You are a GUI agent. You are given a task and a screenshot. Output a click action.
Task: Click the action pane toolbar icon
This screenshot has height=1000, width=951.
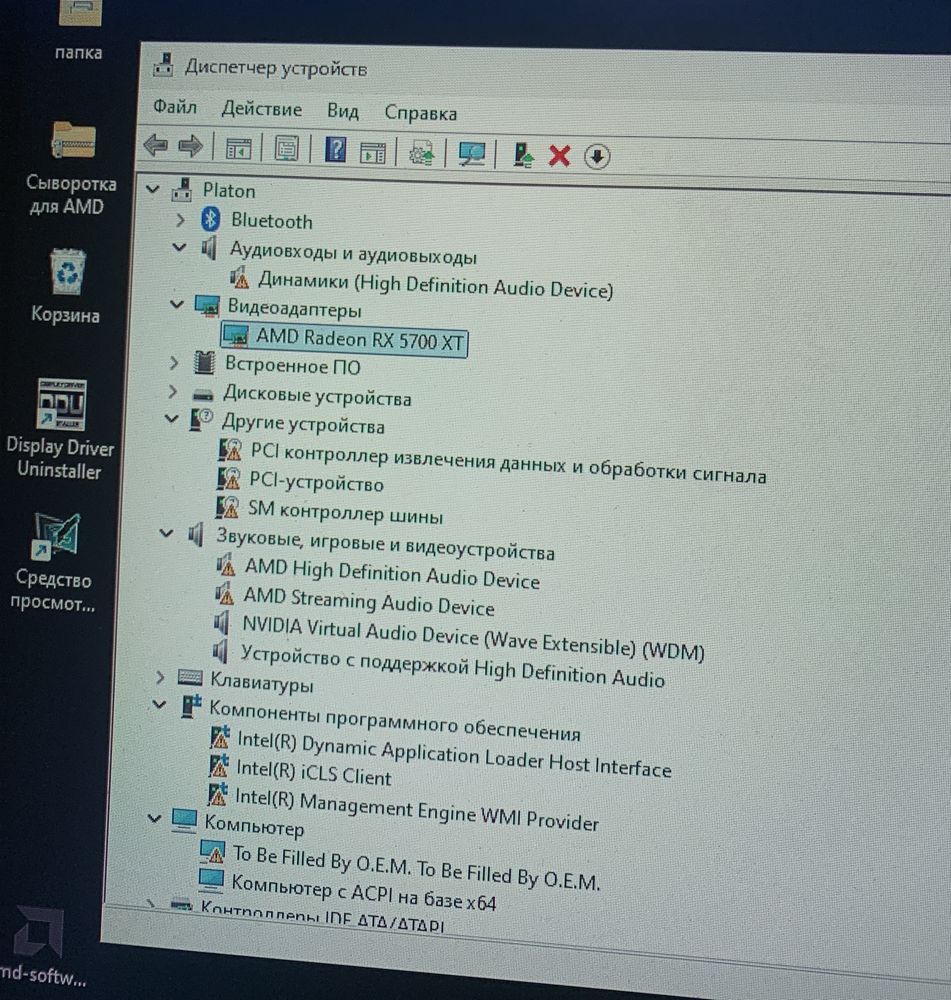coord(372,152)
